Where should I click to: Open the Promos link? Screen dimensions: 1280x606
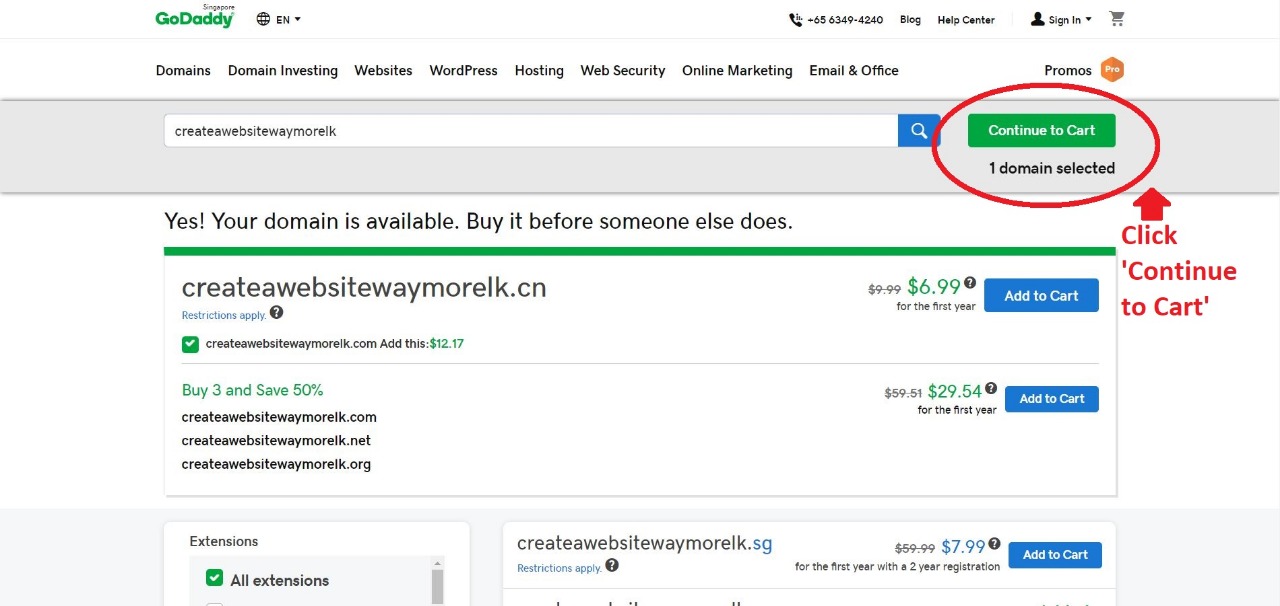click(1068, 71)
